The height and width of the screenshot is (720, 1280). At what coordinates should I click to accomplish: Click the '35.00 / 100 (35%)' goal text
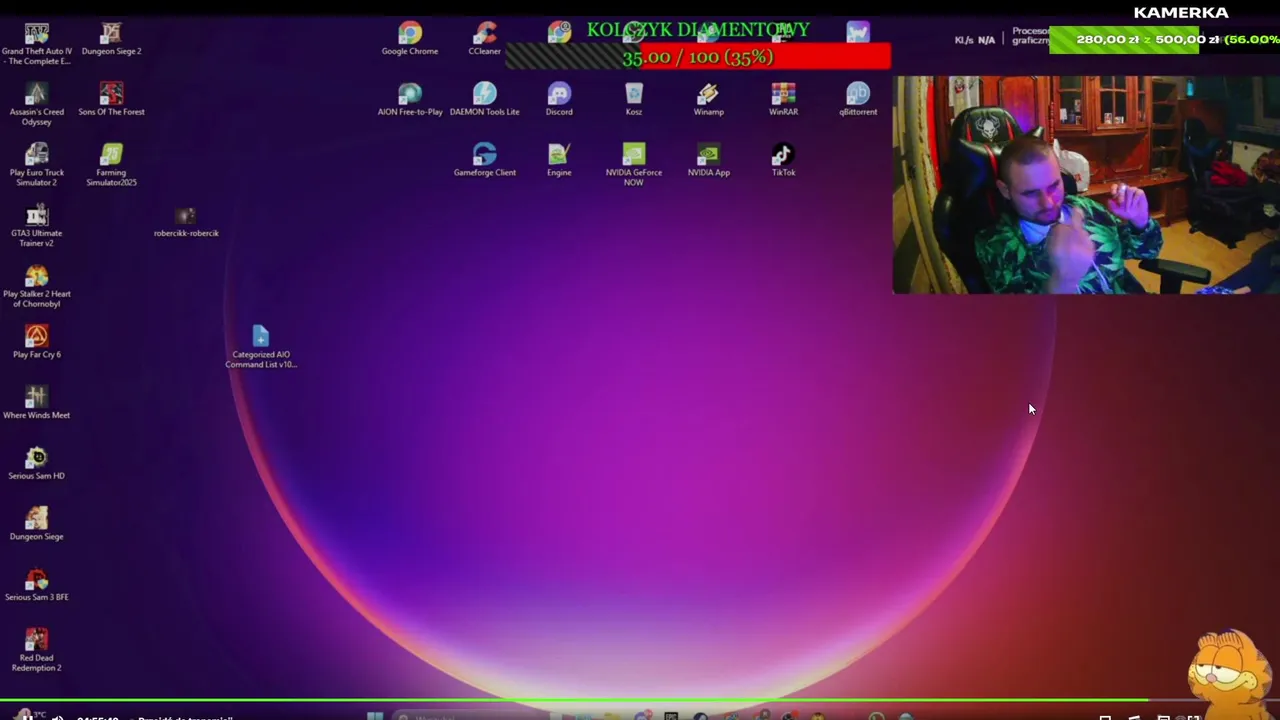(x=697, y=57)
